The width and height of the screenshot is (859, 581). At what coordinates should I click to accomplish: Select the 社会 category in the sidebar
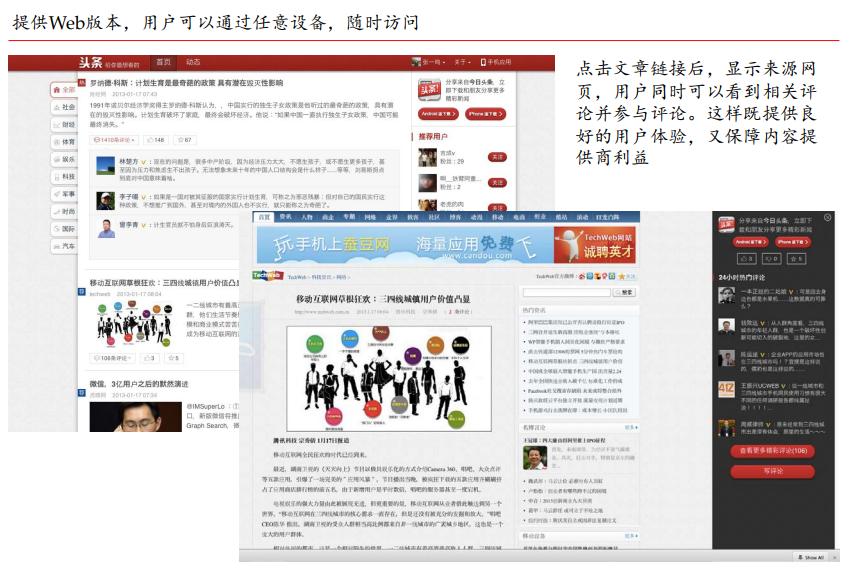pyautogui.click(x=64, y=107)
